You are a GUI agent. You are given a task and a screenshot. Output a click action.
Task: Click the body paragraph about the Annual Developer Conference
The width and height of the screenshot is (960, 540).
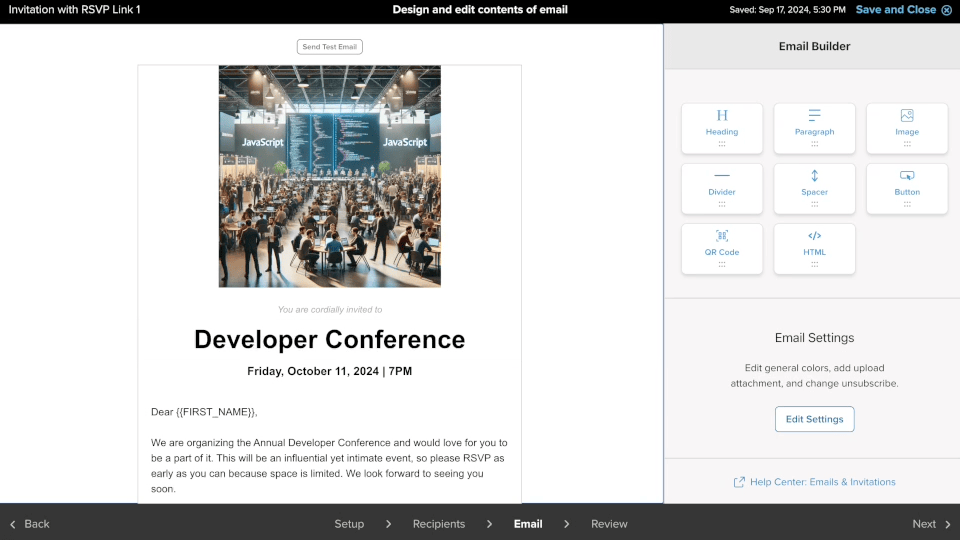coord(329,465)
